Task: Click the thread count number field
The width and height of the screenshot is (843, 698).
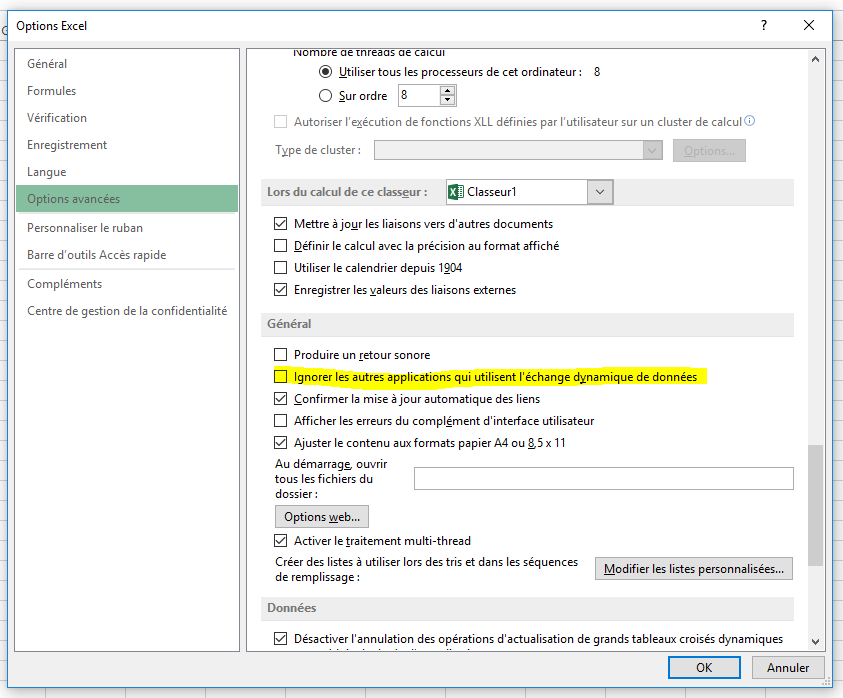Action: [419, 96]
